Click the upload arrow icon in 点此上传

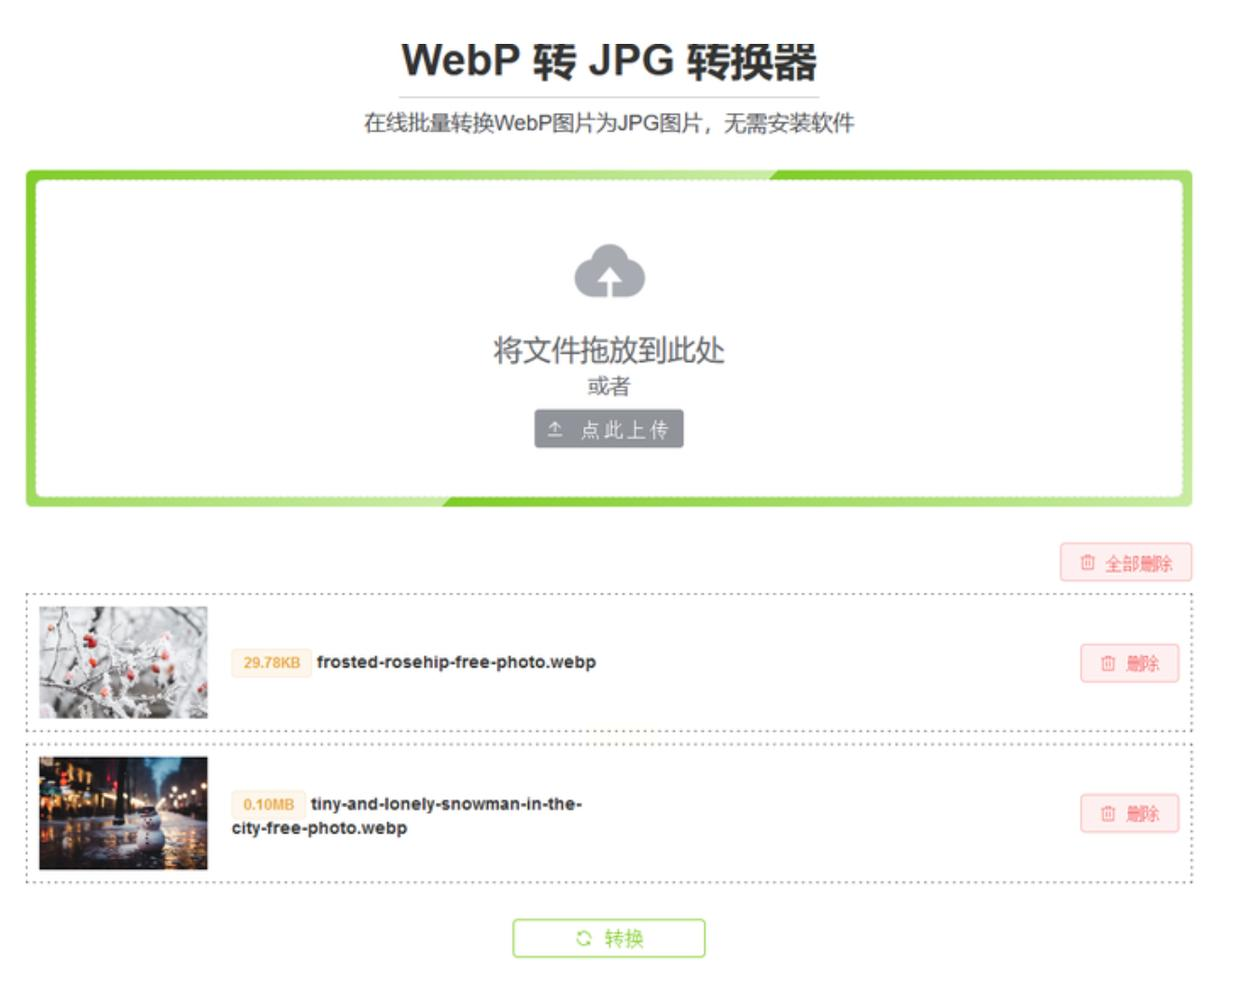pos(555,429)
